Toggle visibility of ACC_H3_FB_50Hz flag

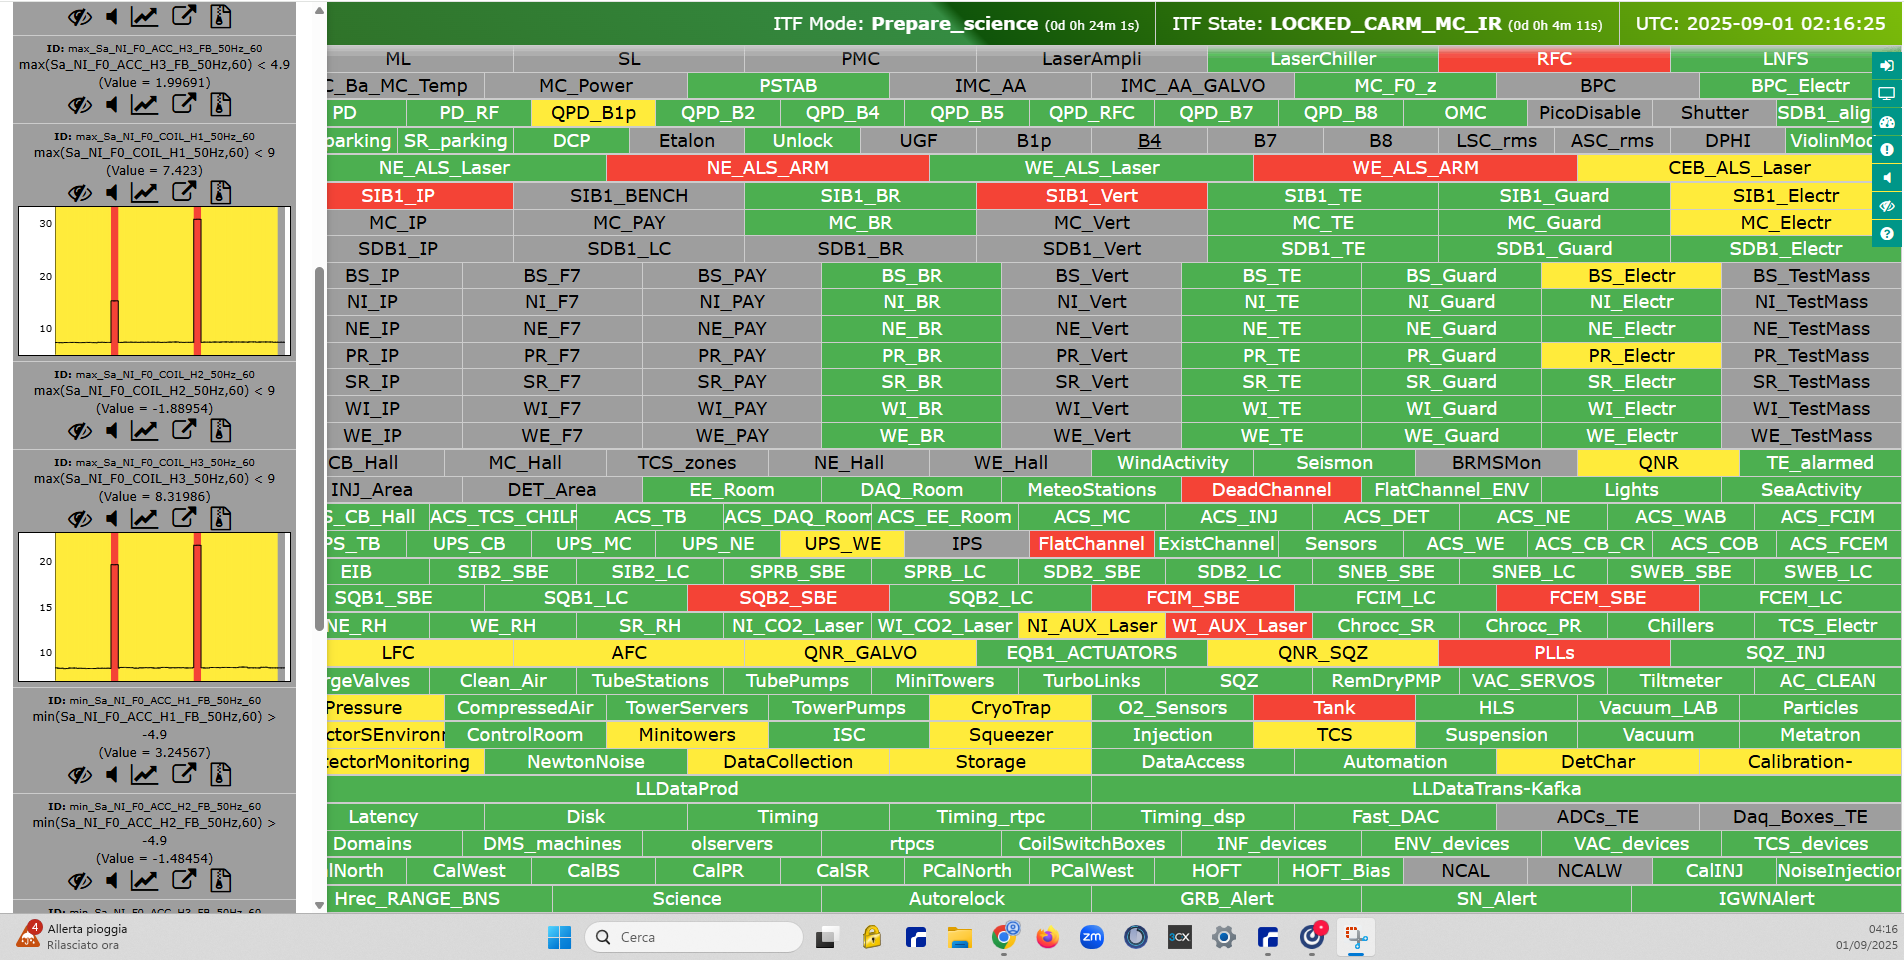point(80,104)
